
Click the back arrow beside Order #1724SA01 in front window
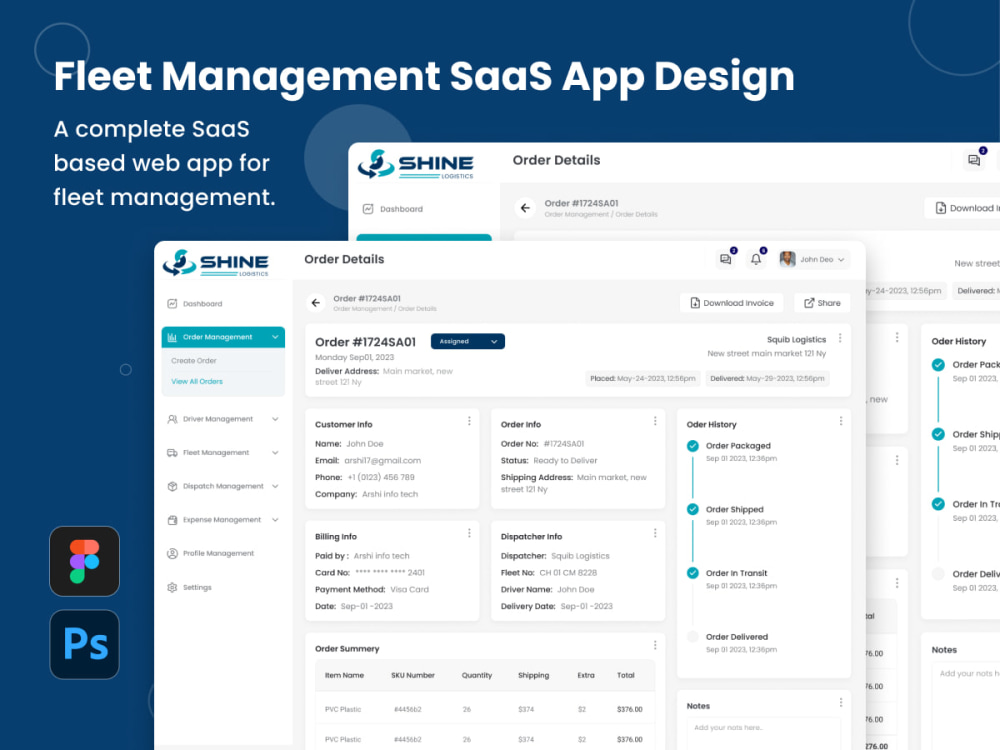point(316,303)
